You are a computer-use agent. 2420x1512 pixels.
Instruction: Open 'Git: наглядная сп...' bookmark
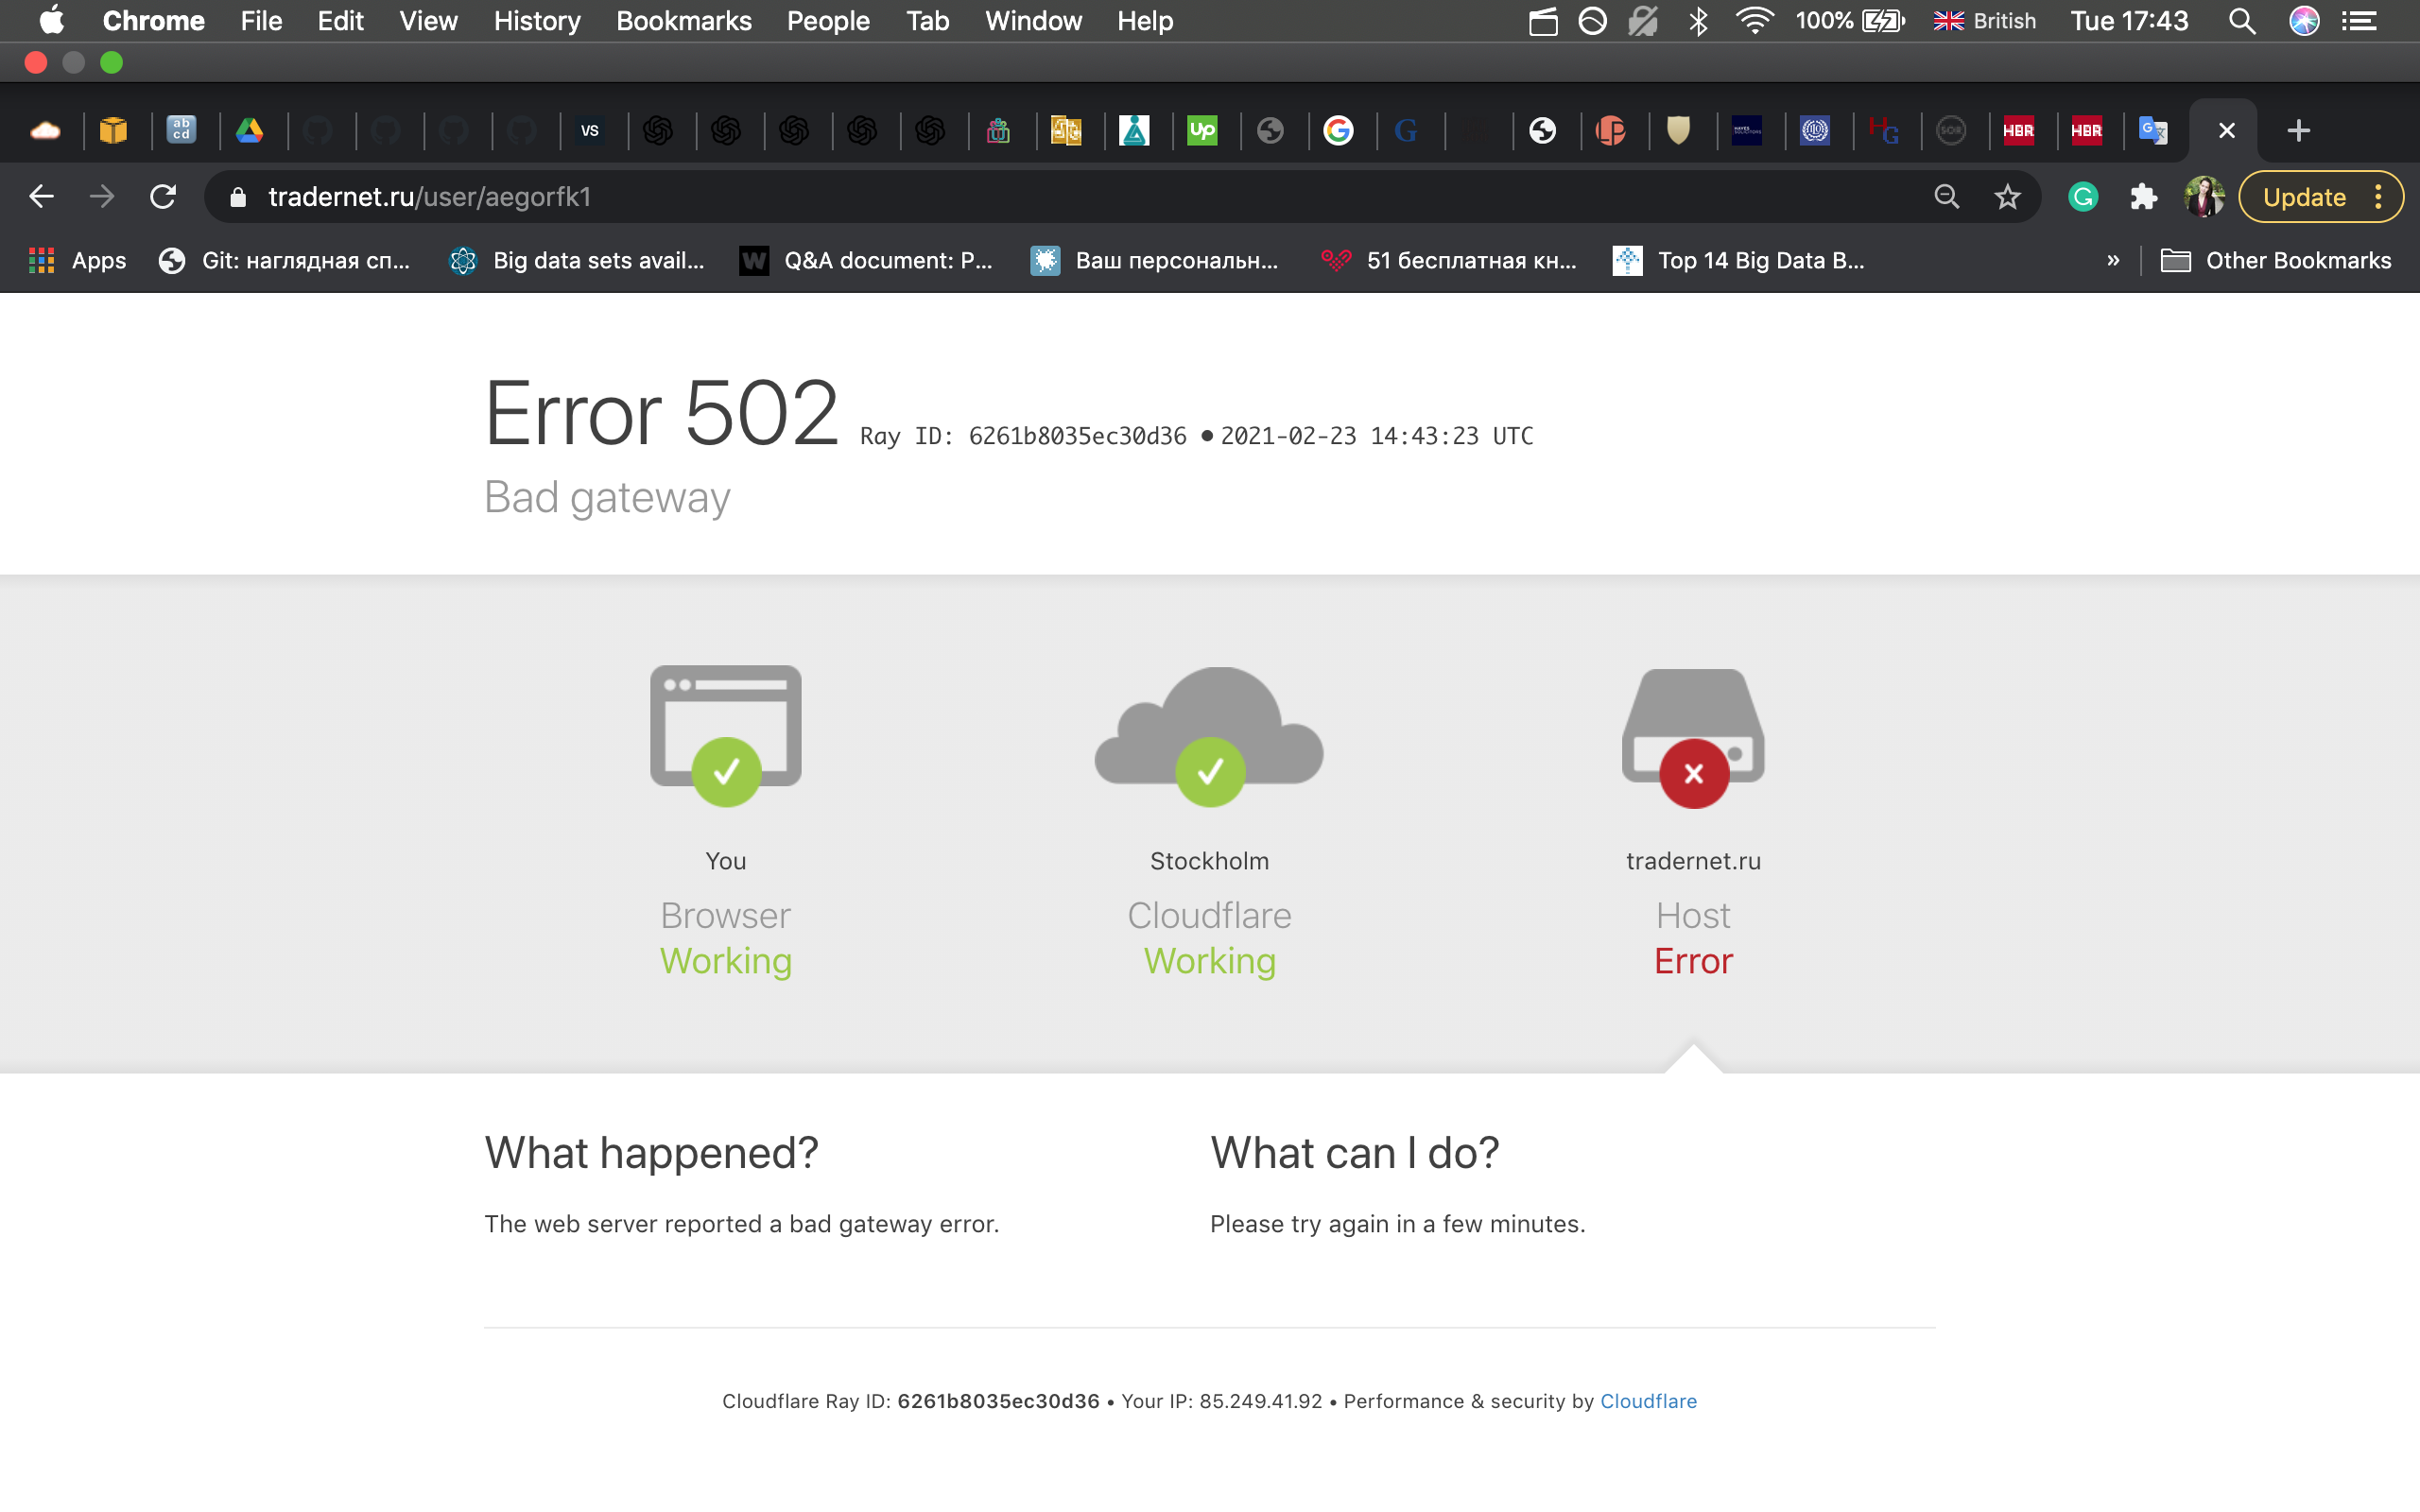pyautogui.click(x=285, y=261)
